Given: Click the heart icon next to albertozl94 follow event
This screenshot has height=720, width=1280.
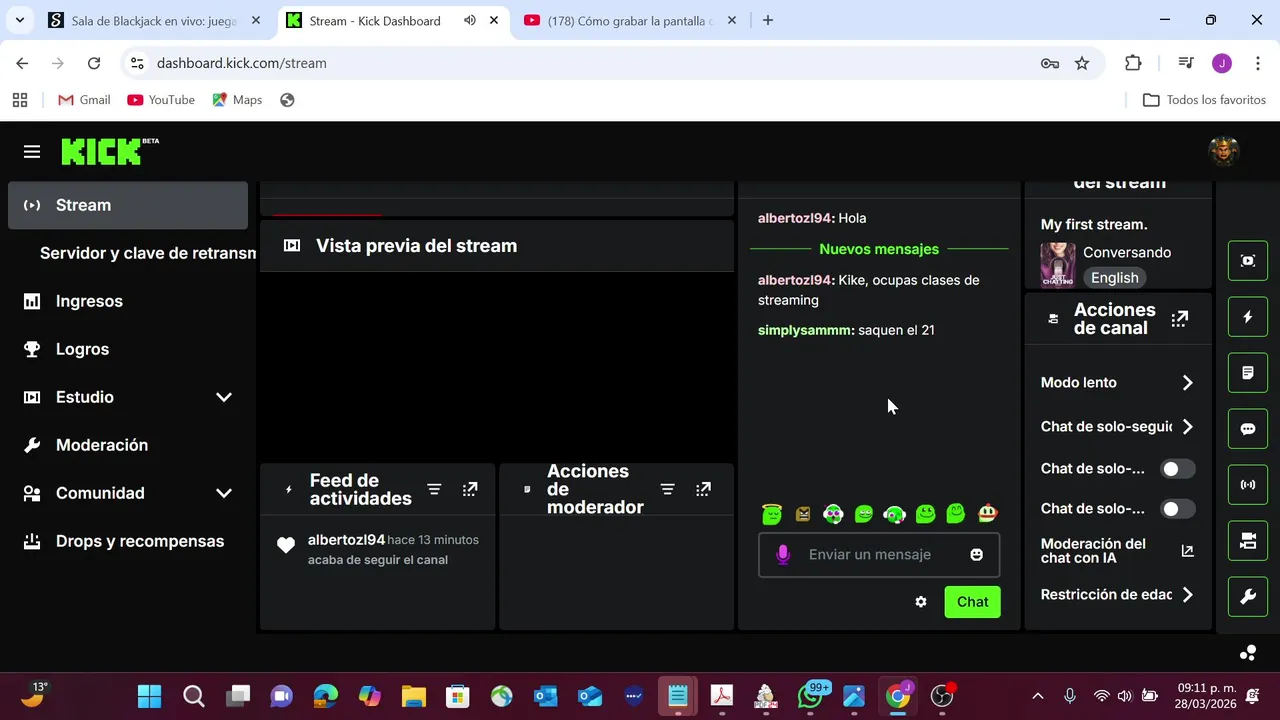Looking at the screenshot, I should [x=286, y=545].
